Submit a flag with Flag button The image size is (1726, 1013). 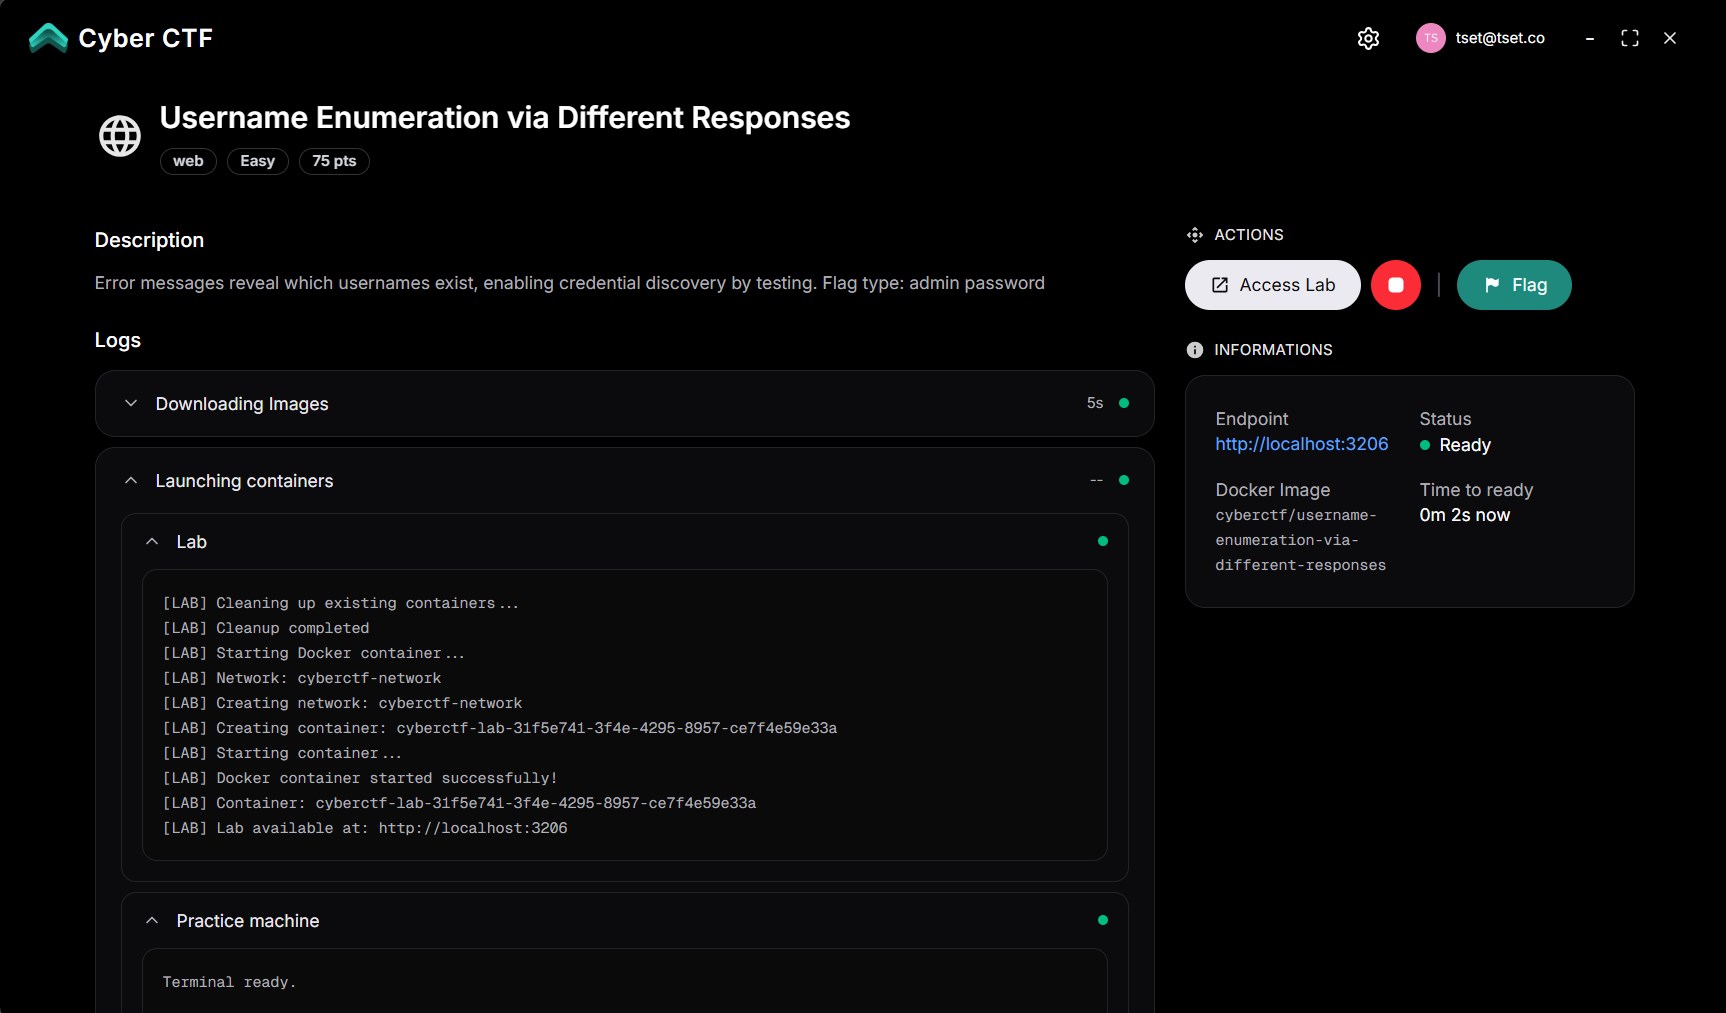1514,285
